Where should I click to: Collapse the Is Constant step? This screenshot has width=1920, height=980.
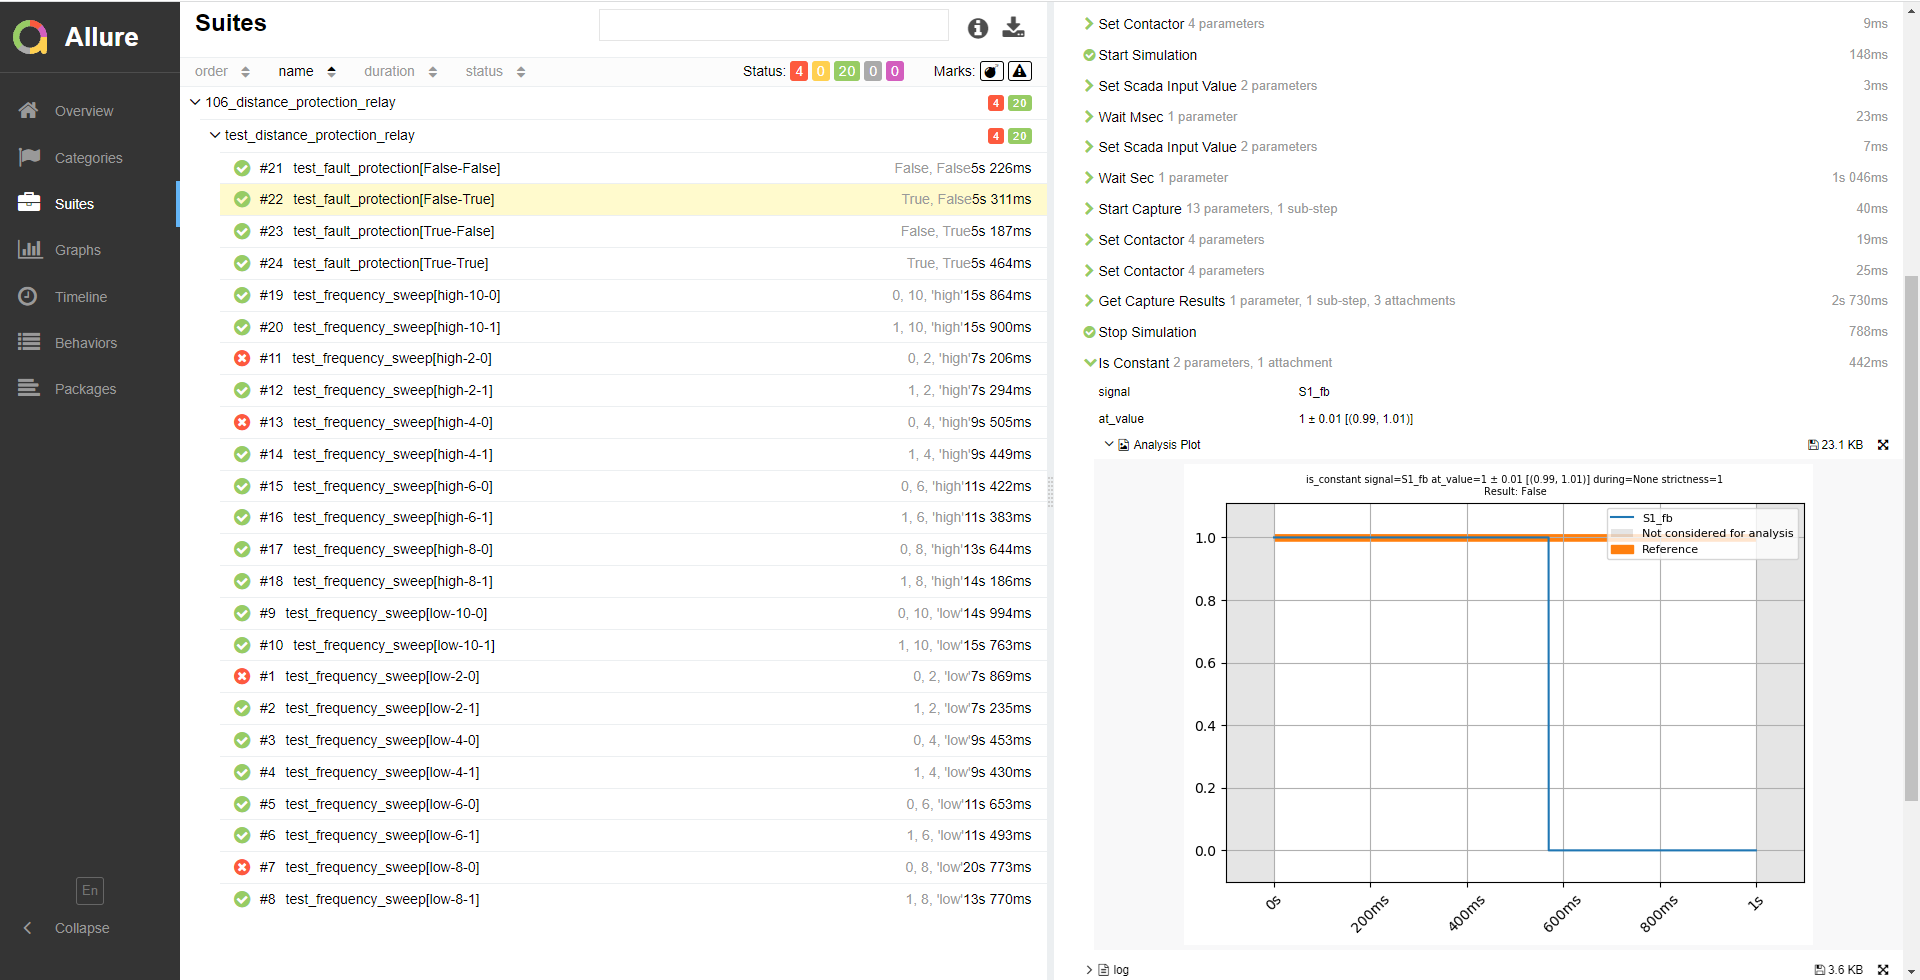(1090, 363)
